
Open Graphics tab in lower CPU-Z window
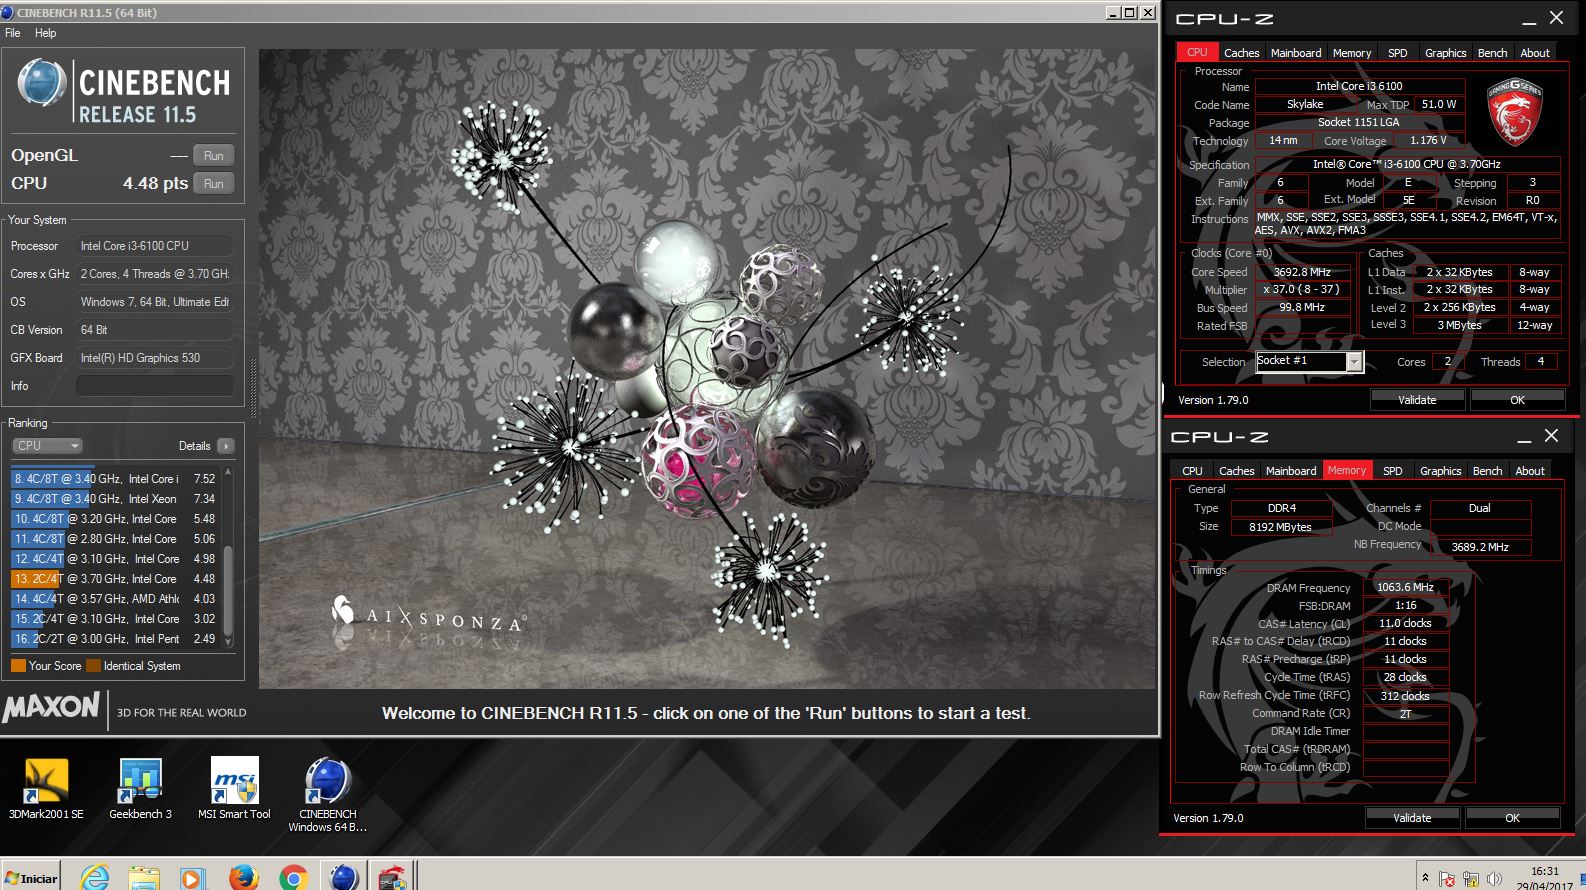pos(1440,471)
